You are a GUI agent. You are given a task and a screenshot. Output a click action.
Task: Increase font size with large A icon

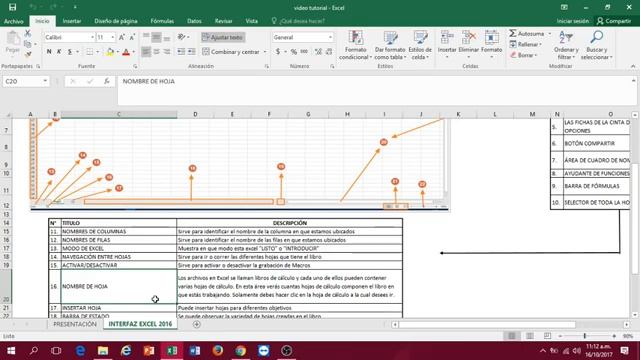point(122,37)
